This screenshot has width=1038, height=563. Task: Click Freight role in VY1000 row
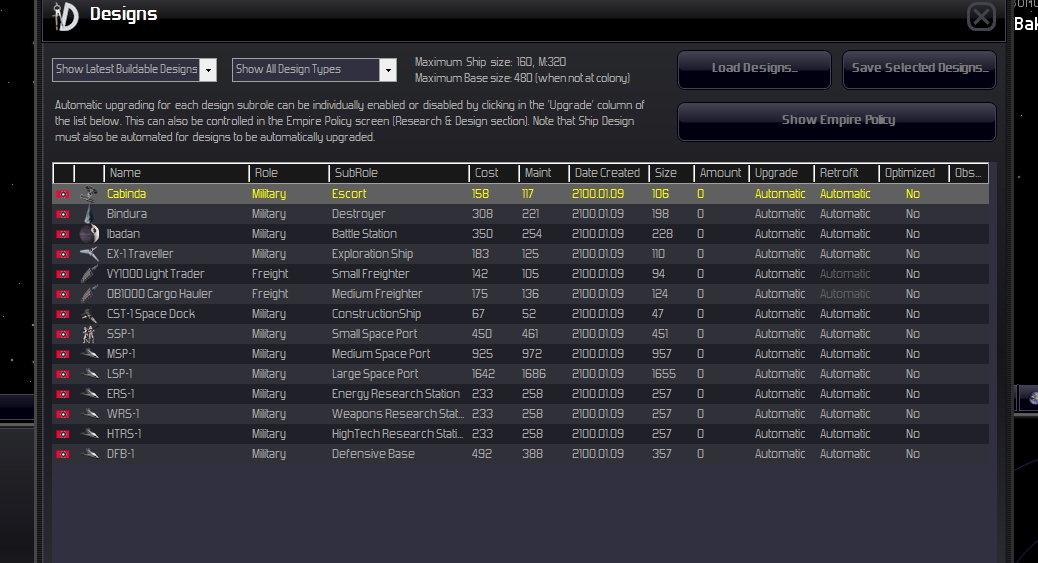coord(270,274)
